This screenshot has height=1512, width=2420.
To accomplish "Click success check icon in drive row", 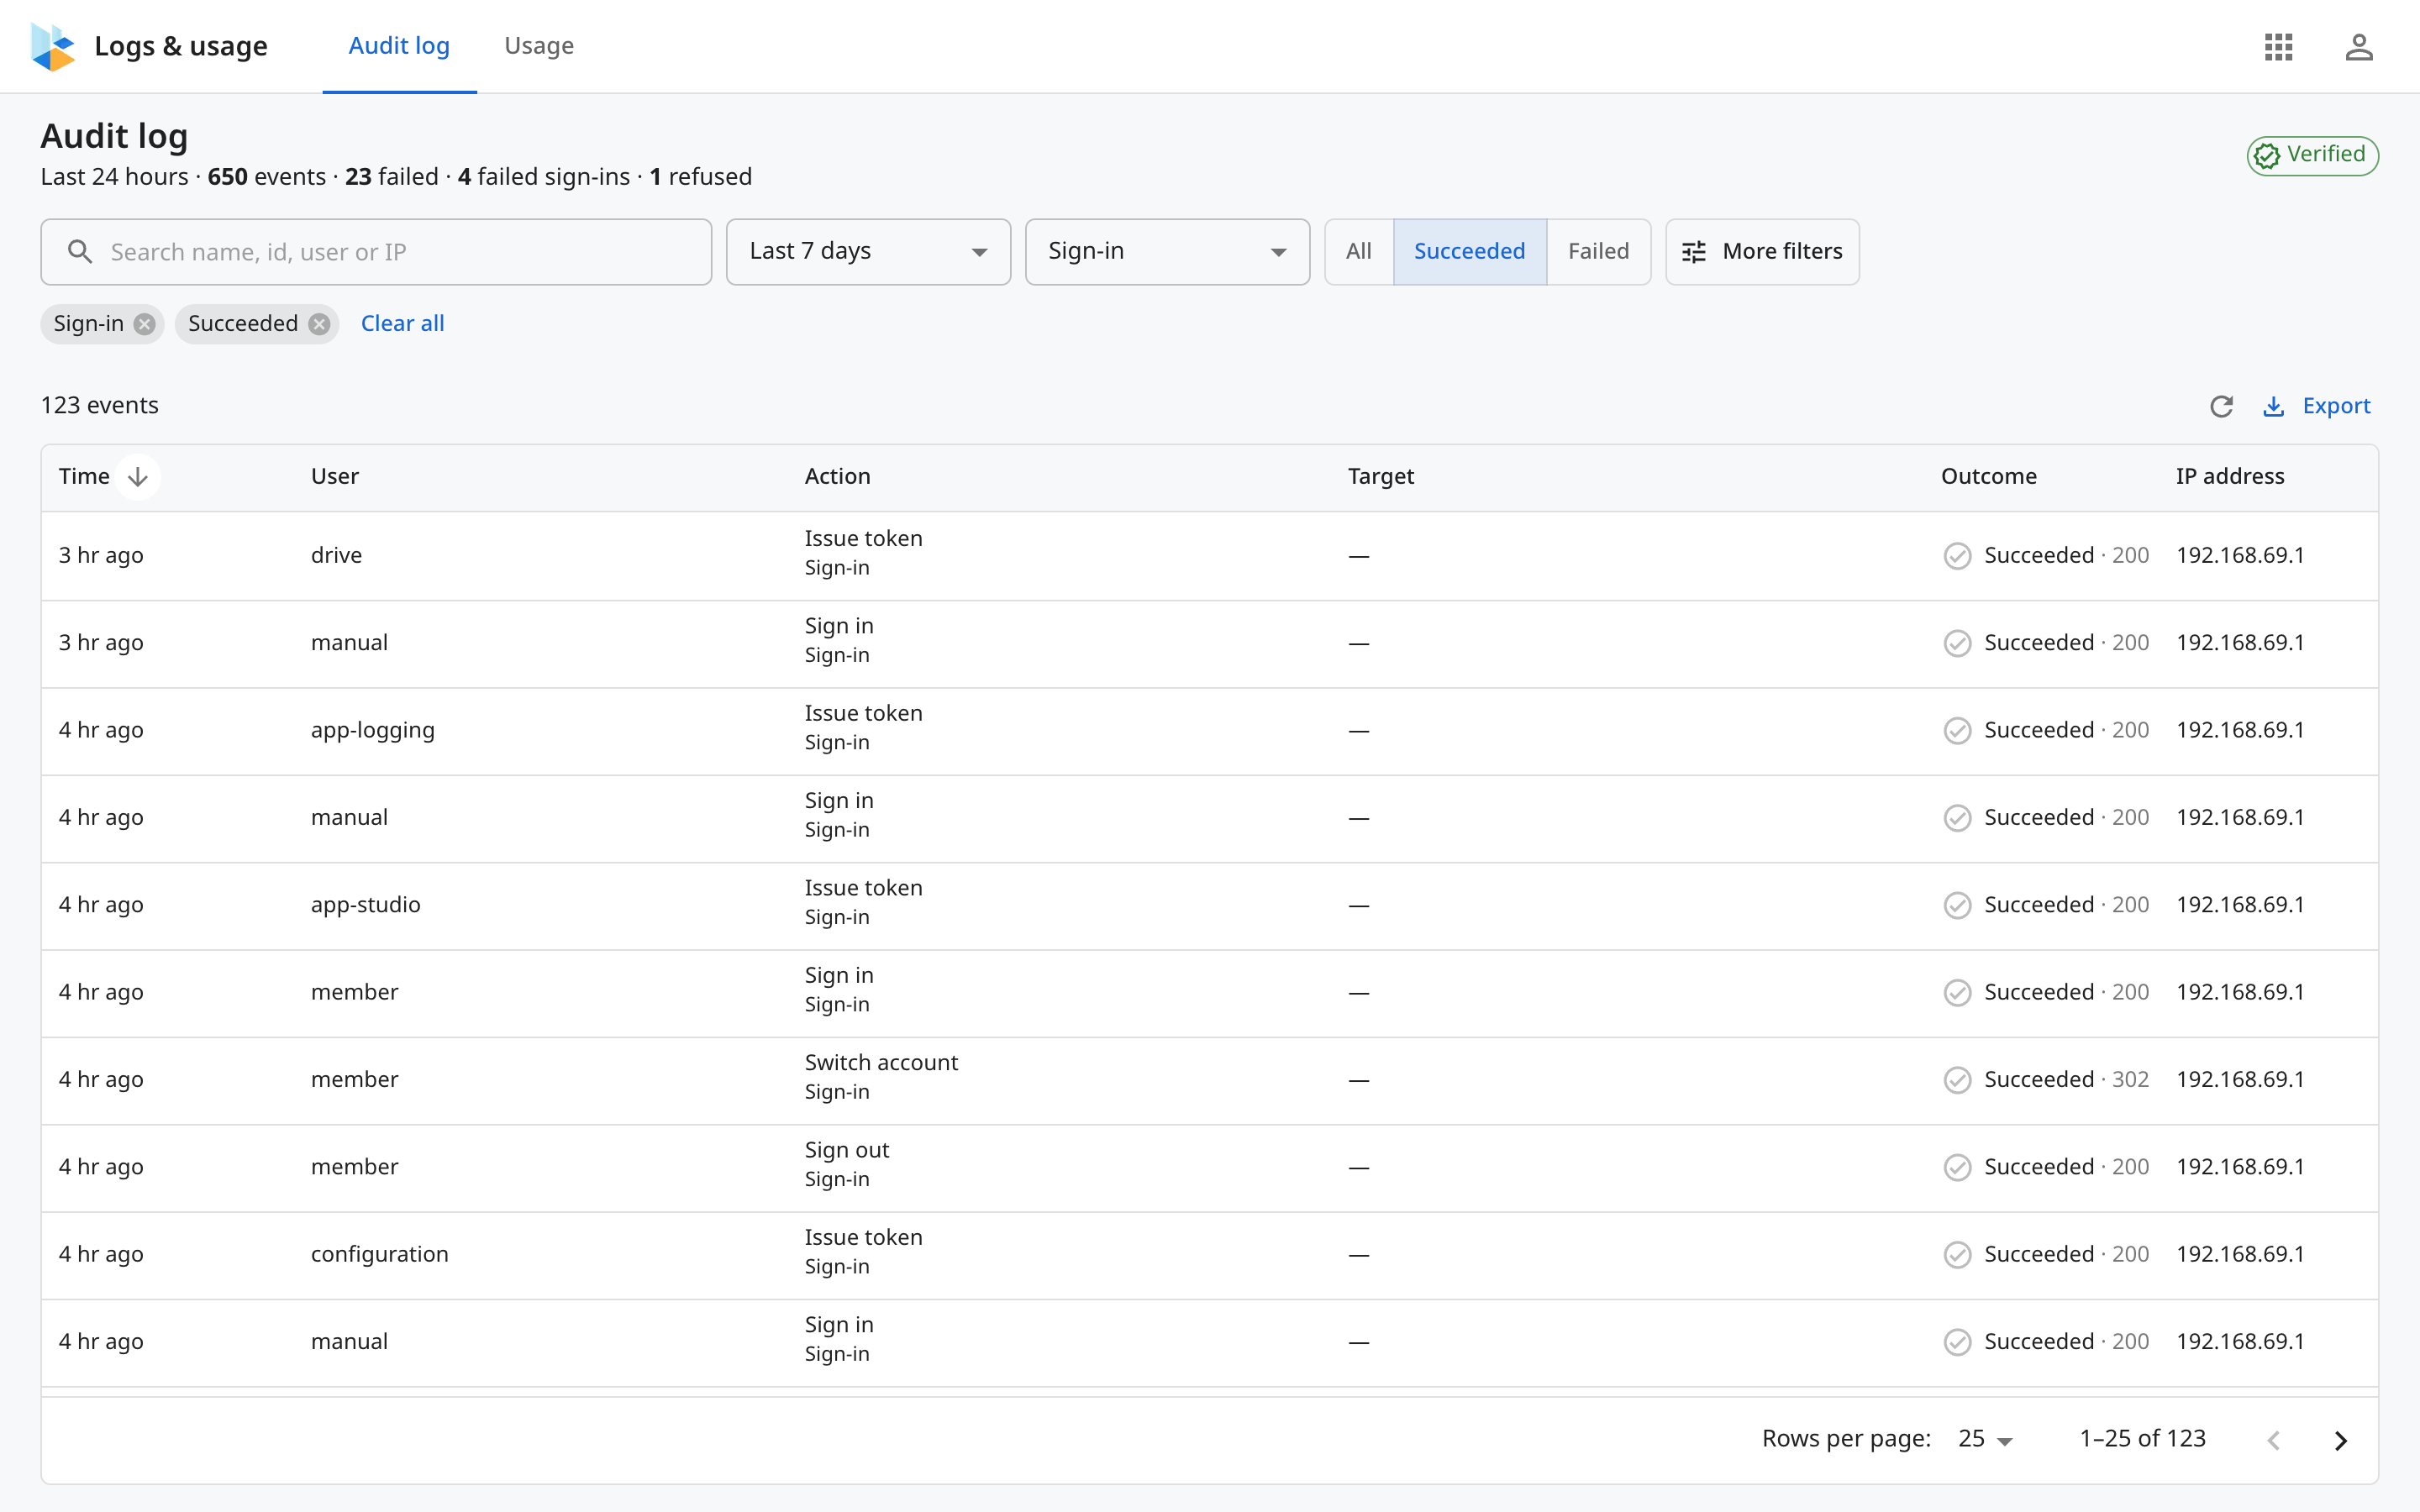I will [x=1957, y=556].
